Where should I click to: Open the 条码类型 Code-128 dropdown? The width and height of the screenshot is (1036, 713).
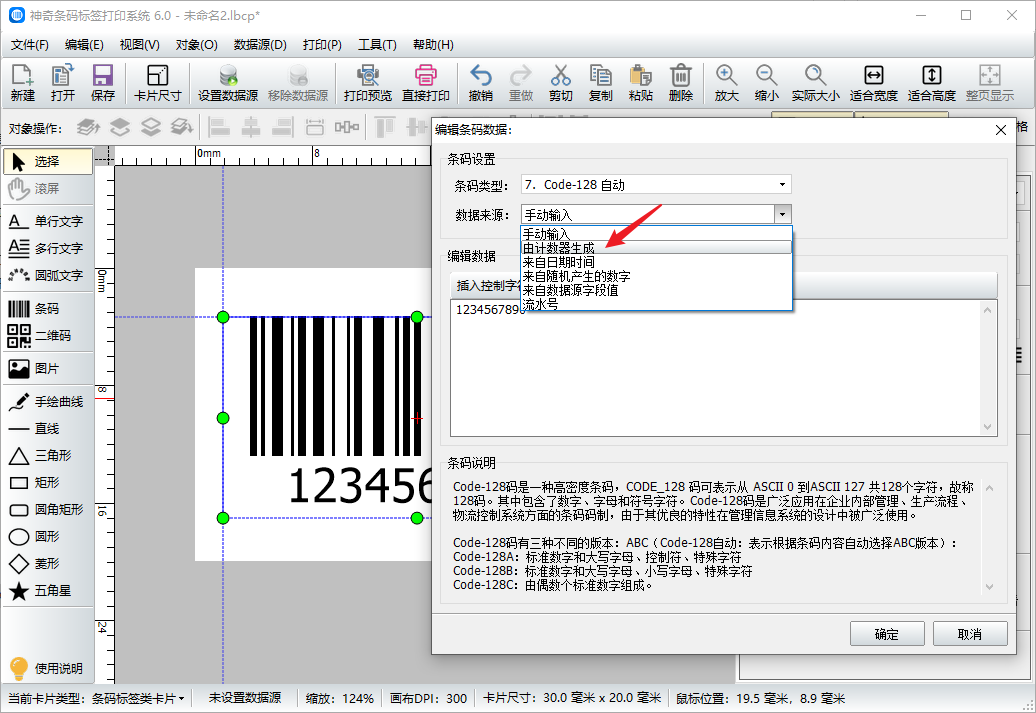[x=656, y=185]
